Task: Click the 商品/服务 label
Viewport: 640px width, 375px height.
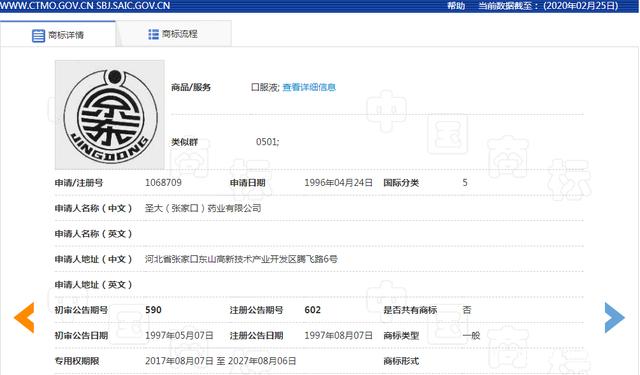Action: [x=191, y=87]
